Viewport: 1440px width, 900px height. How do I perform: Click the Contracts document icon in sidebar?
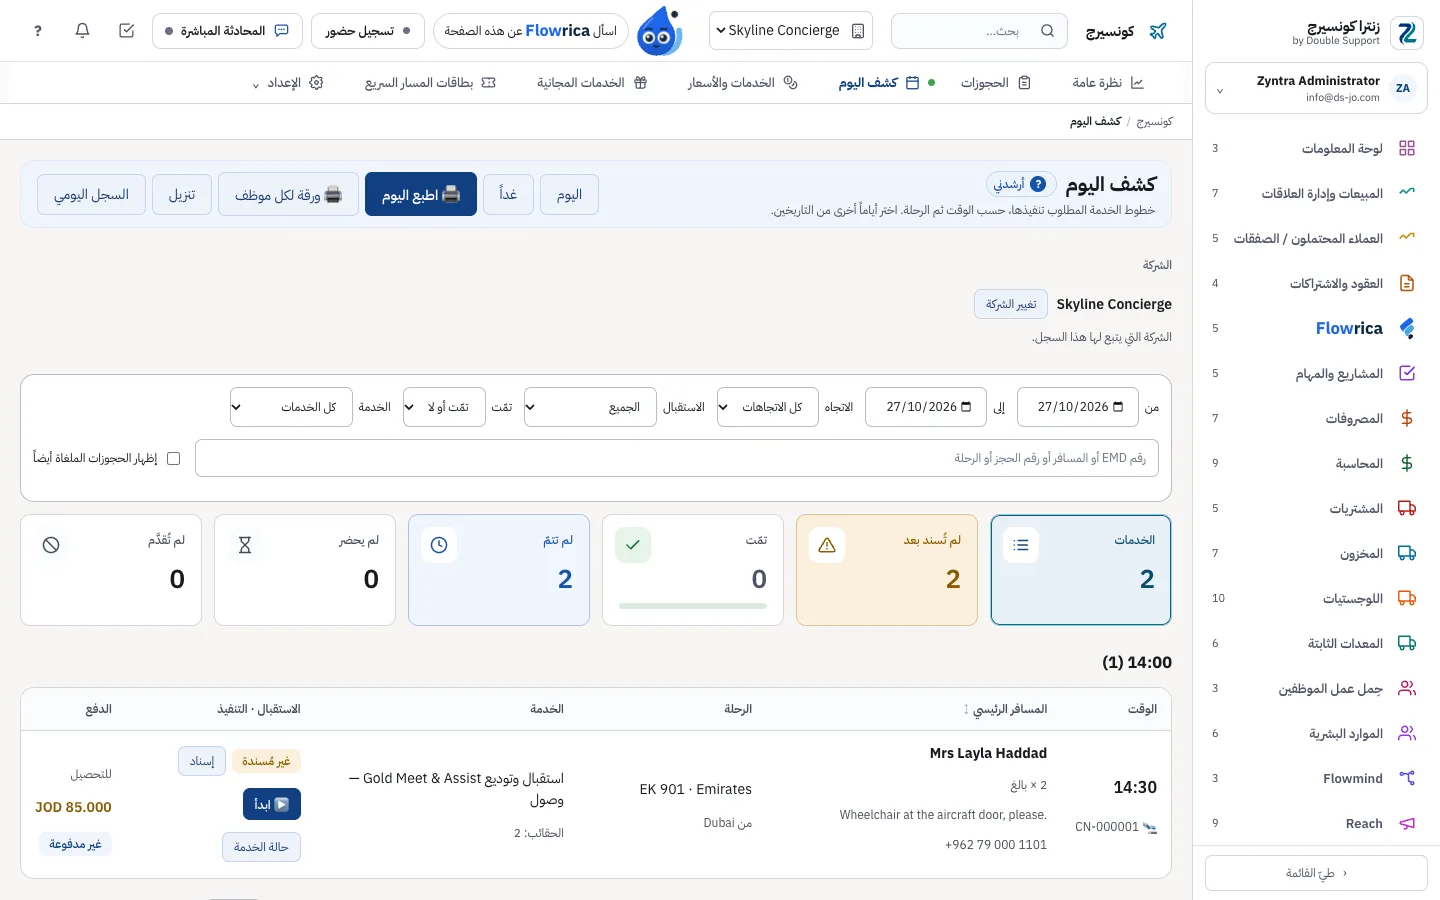tap(1407, 283)
